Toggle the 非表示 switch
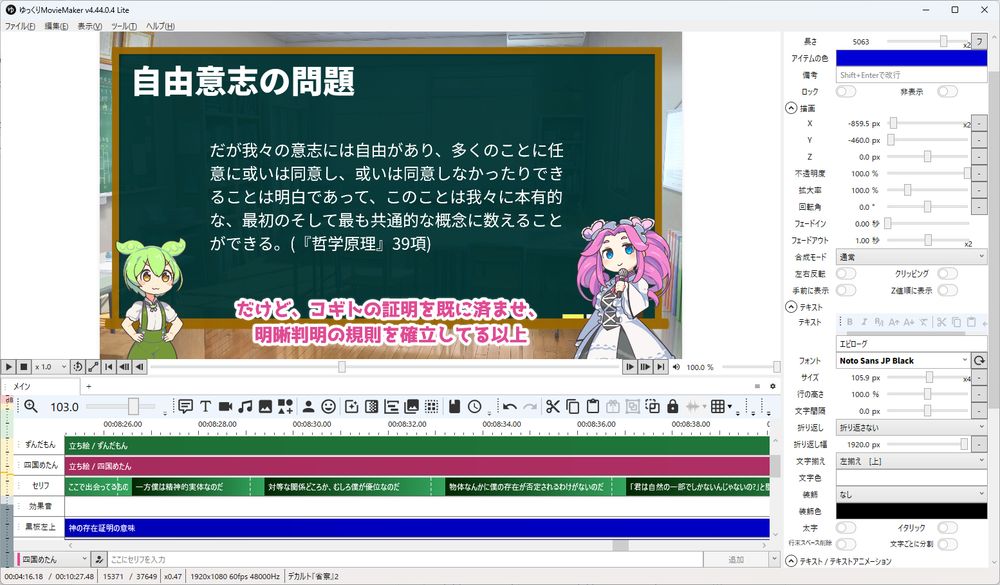The image size is (1000, 585). coord(947,91)
